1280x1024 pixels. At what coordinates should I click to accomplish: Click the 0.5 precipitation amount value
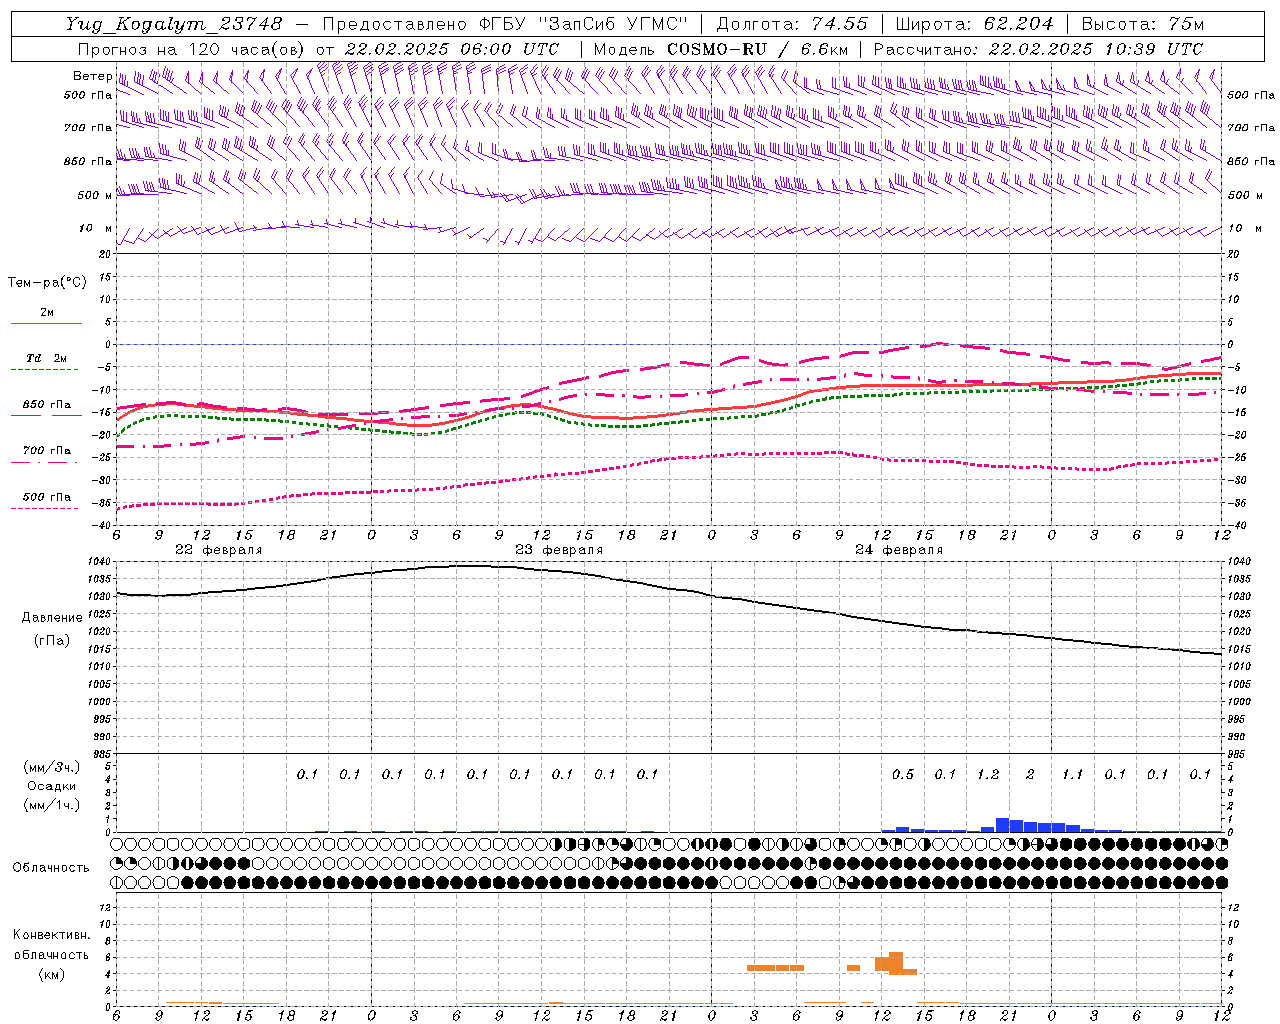903,775
